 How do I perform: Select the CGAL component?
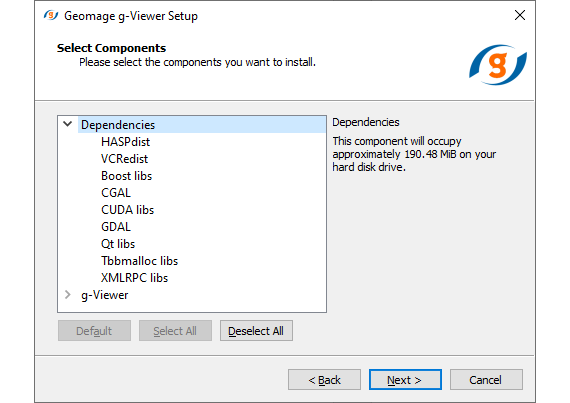click(116, 193)
